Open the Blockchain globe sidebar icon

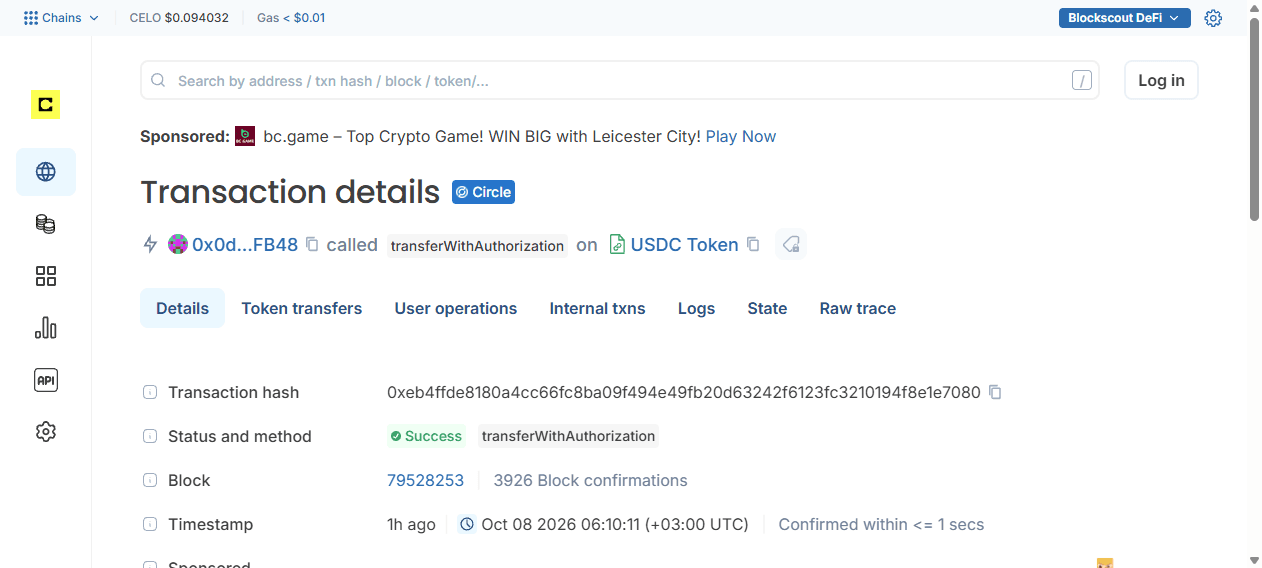point(45,172)
